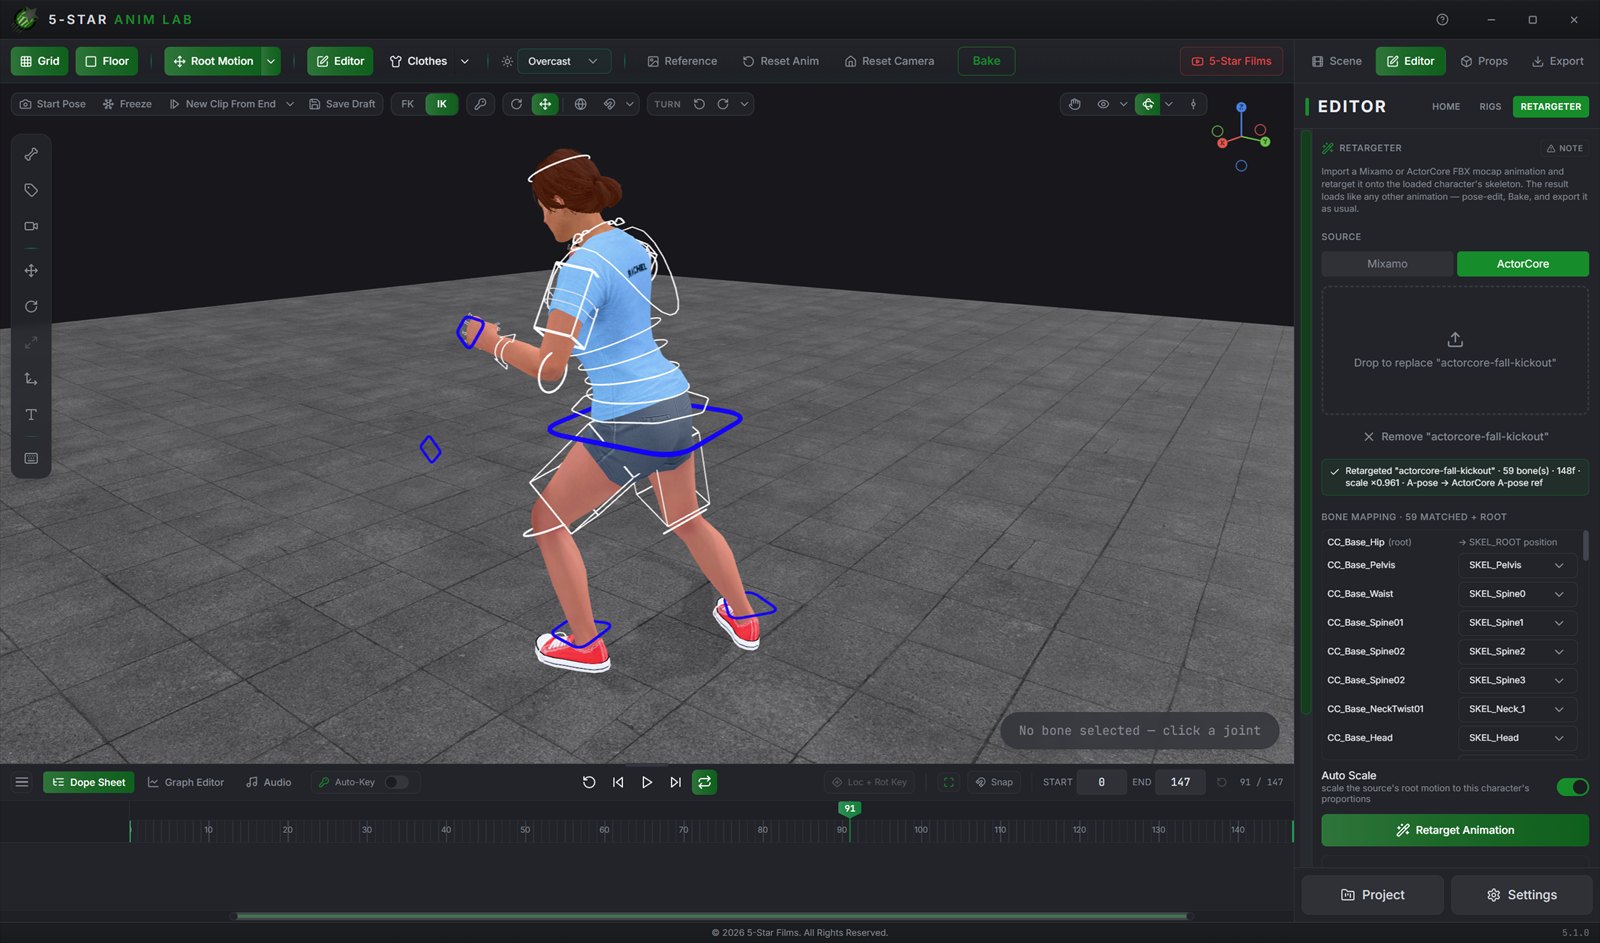Image resolution: width=1600 pixels, height=943 pixels.
Task: Switch to the Scene tab
Action: pos(1337,61)
